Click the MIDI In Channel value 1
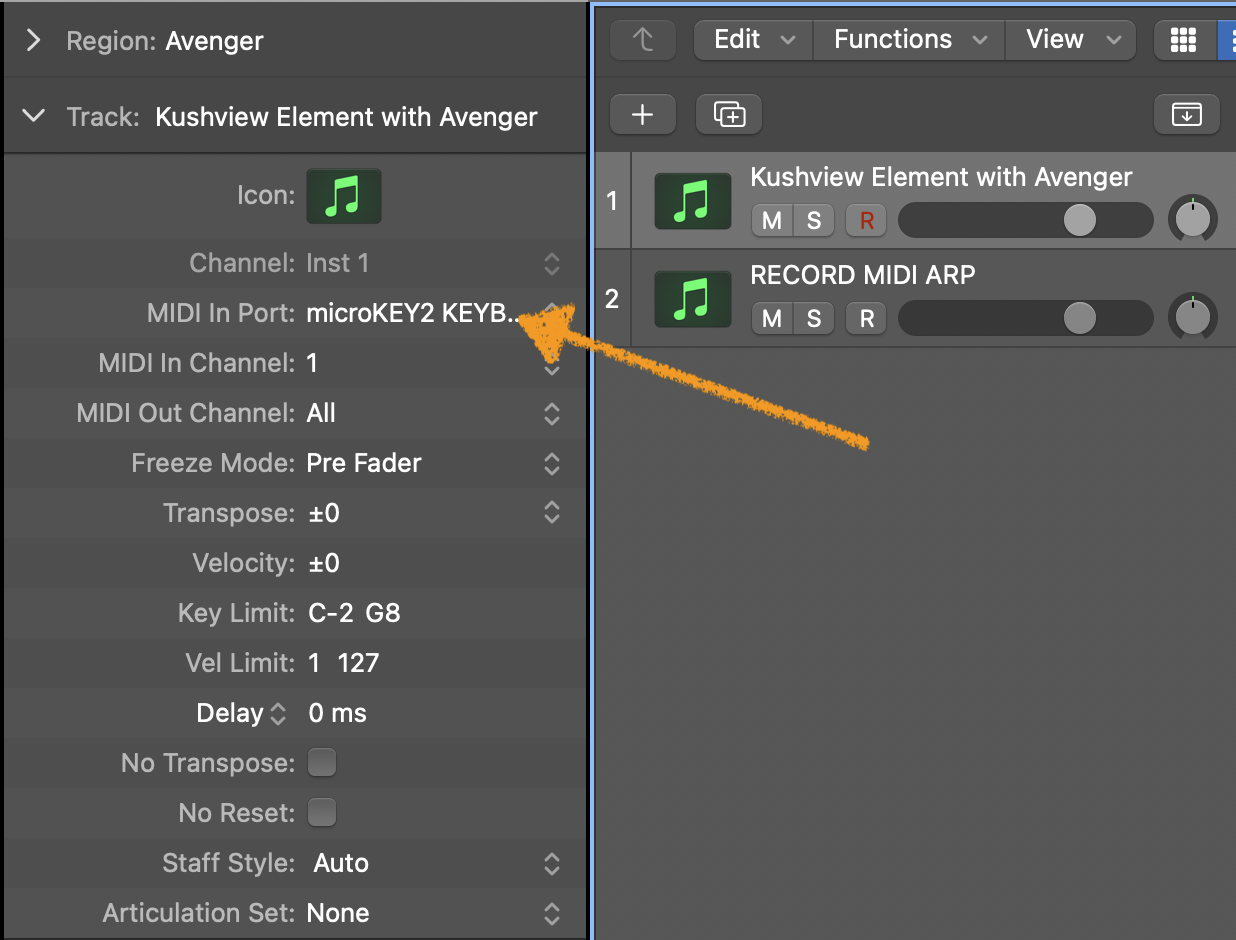Image resolution: width=1236 pixels, height=940 pixels. 312,363
